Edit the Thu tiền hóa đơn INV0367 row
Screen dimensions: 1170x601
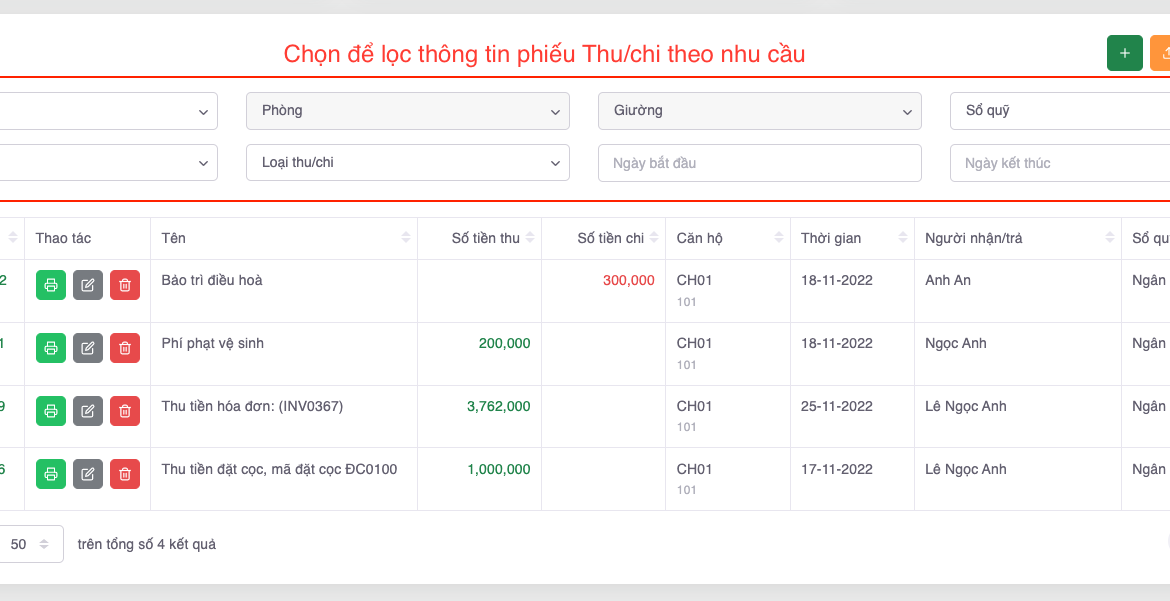[x=88, y=411]
